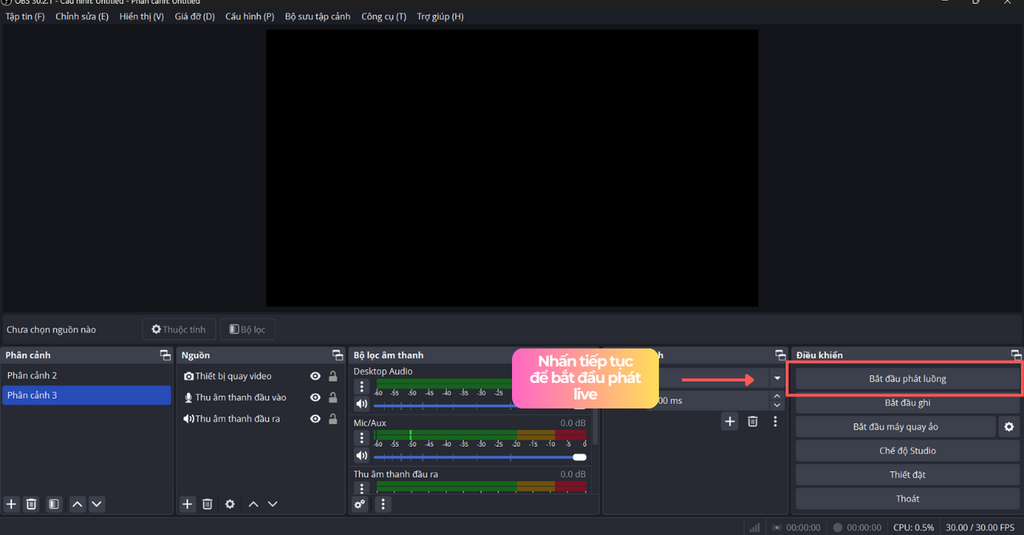Mute Mic/Aux speaker button

coord(362,455)
